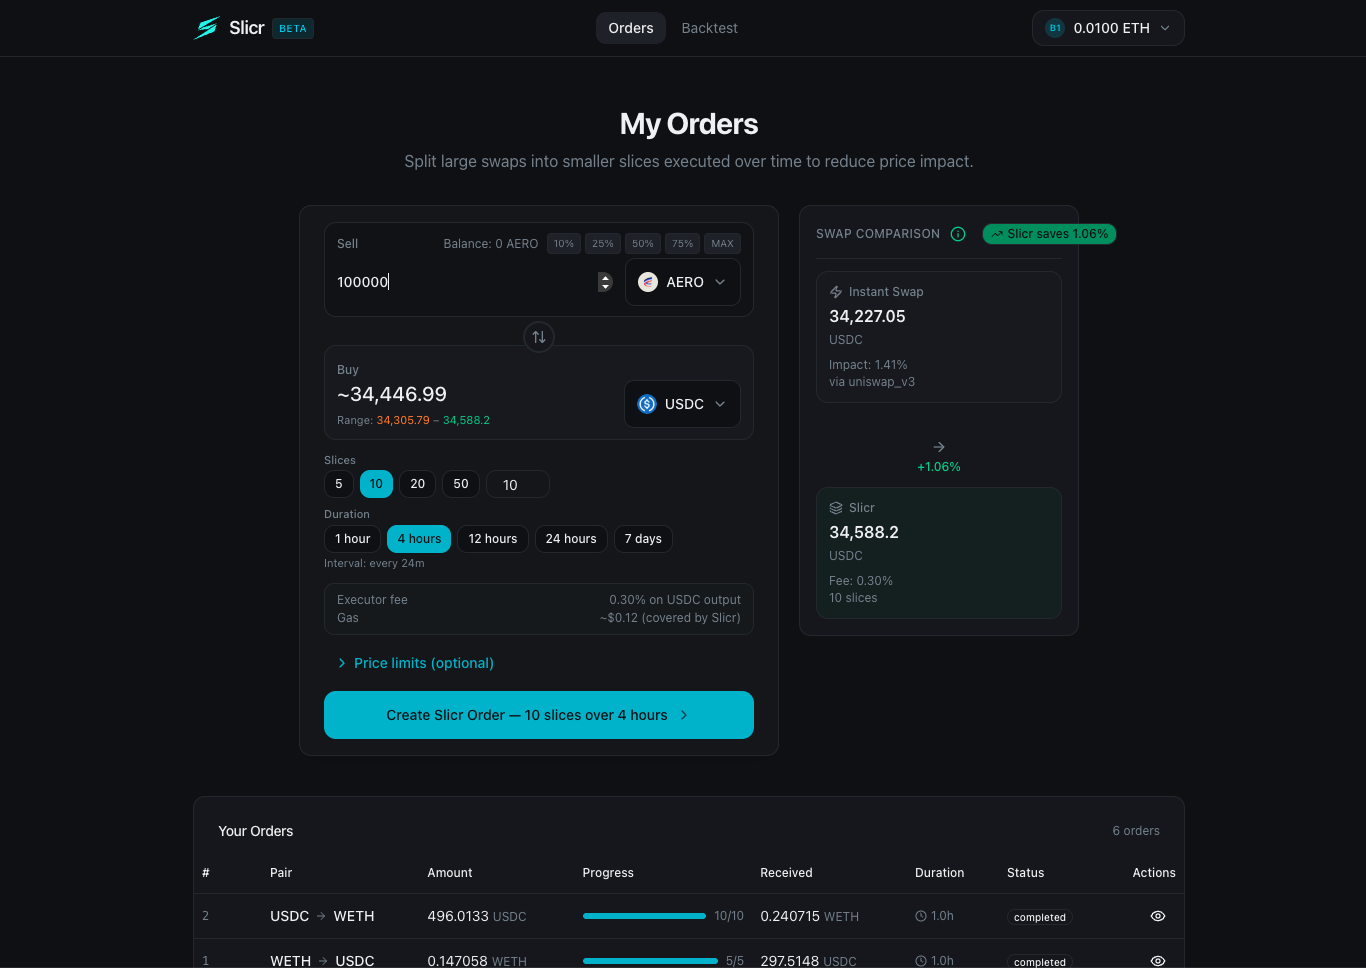Click the '6 orders' count text
The width and height of the screenshot is (1366, 968).
[1136, 831]
